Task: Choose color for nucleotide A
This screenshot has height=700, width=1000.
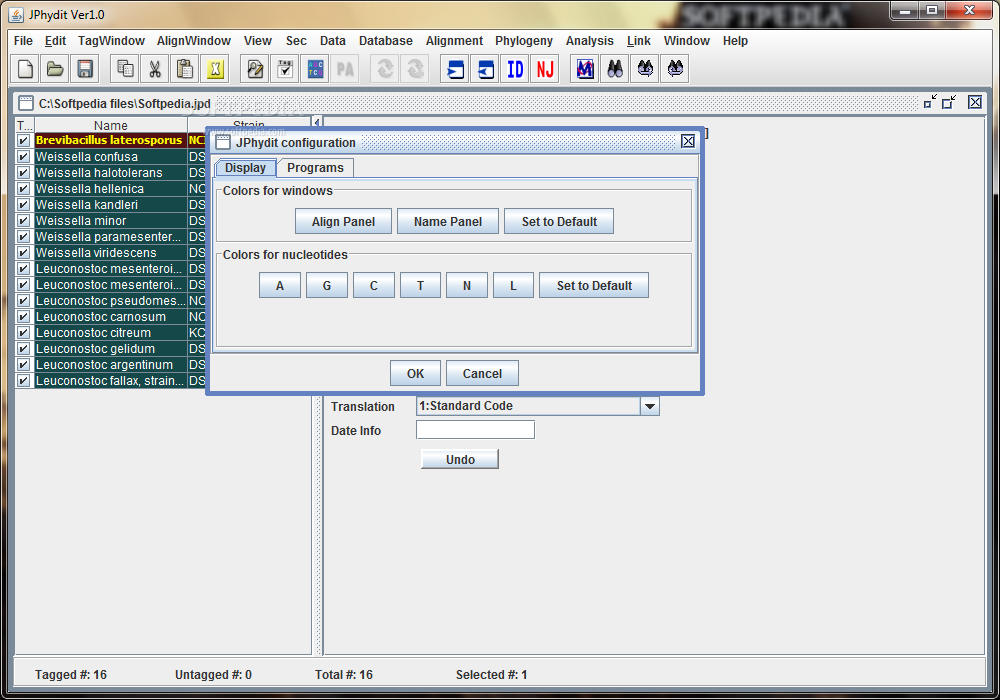Action: pos(279,285)
